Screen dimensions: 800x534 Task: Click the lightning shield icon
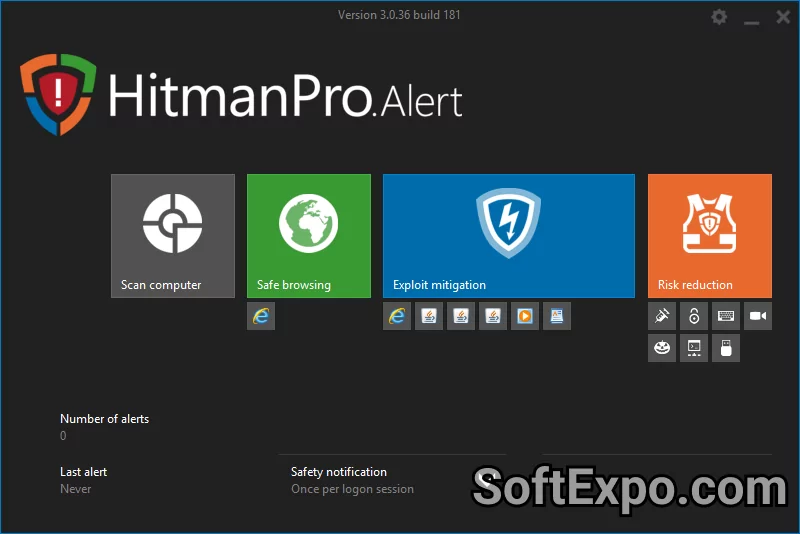click(508, 222)
